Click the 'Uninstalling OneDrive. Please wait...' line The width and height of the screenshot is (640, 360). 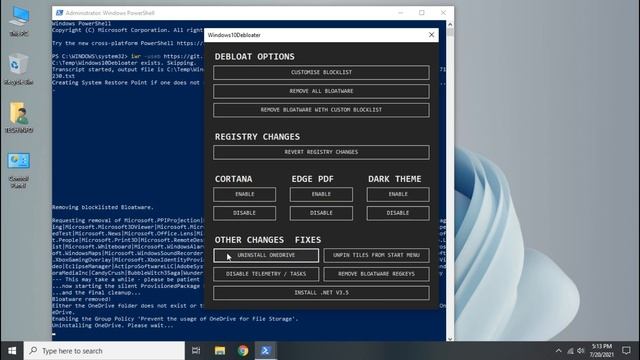(x=113, y=325)
